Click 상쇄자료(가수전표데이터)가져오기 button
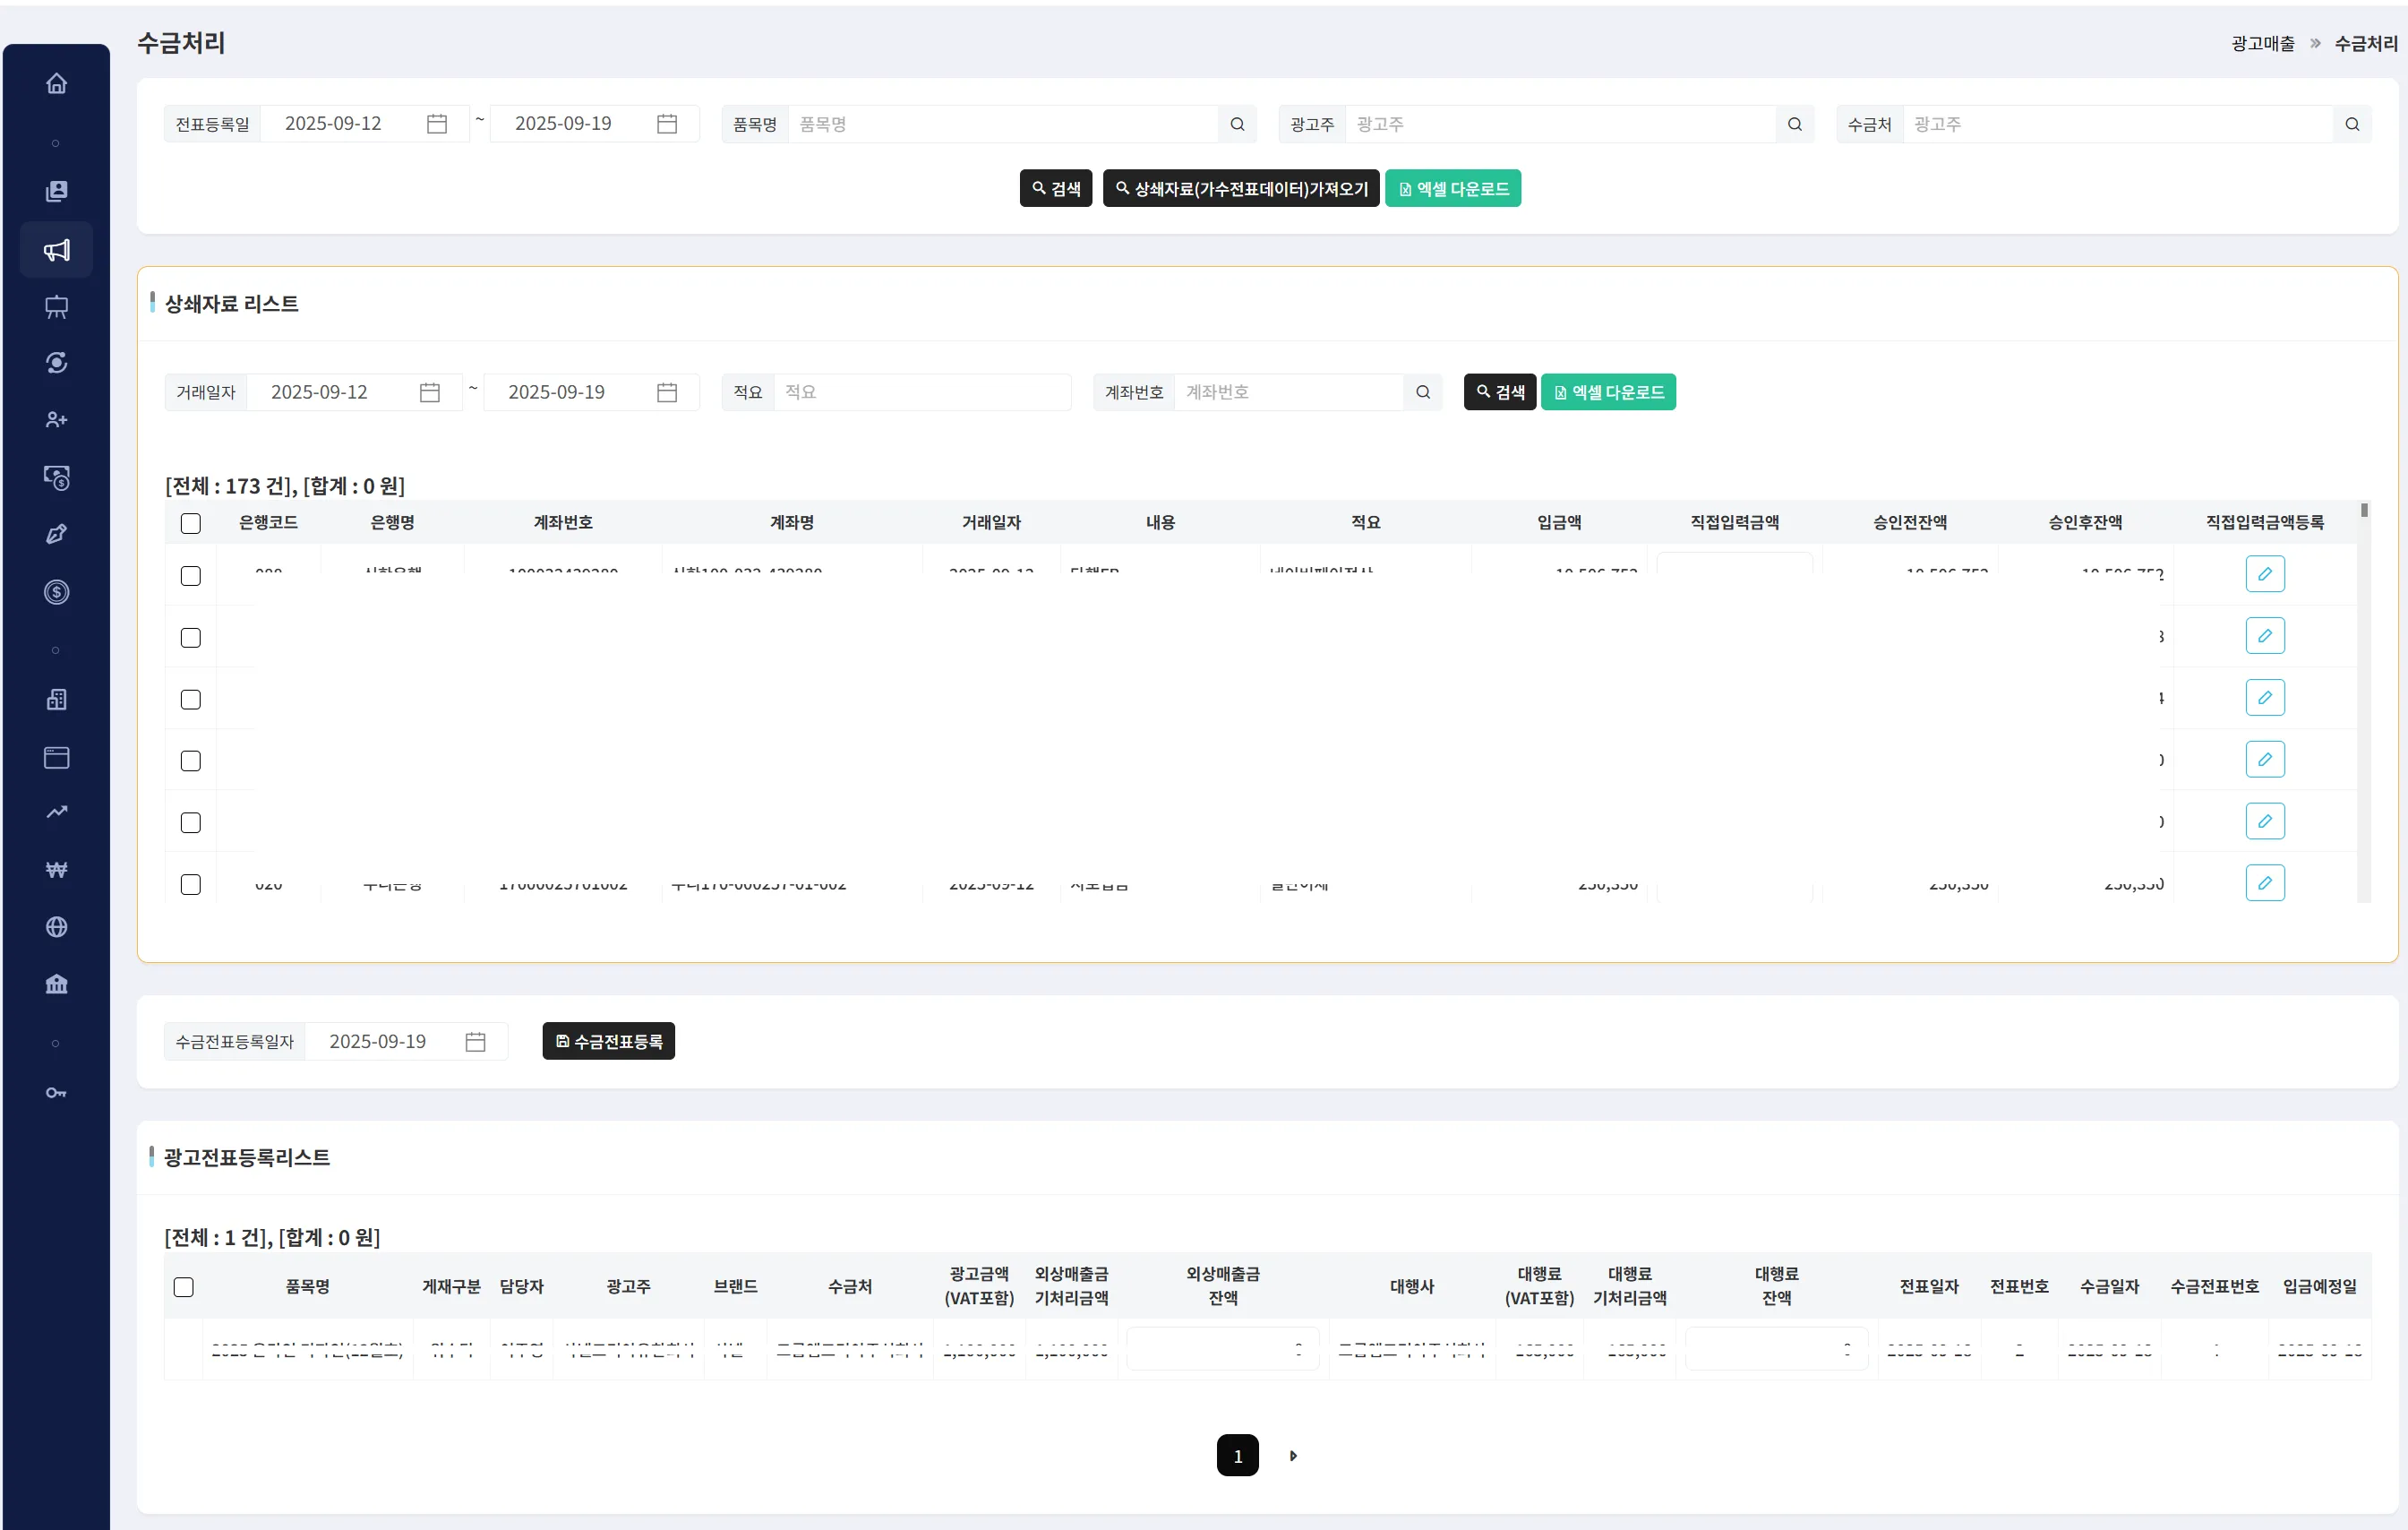 click(1241, 188)
